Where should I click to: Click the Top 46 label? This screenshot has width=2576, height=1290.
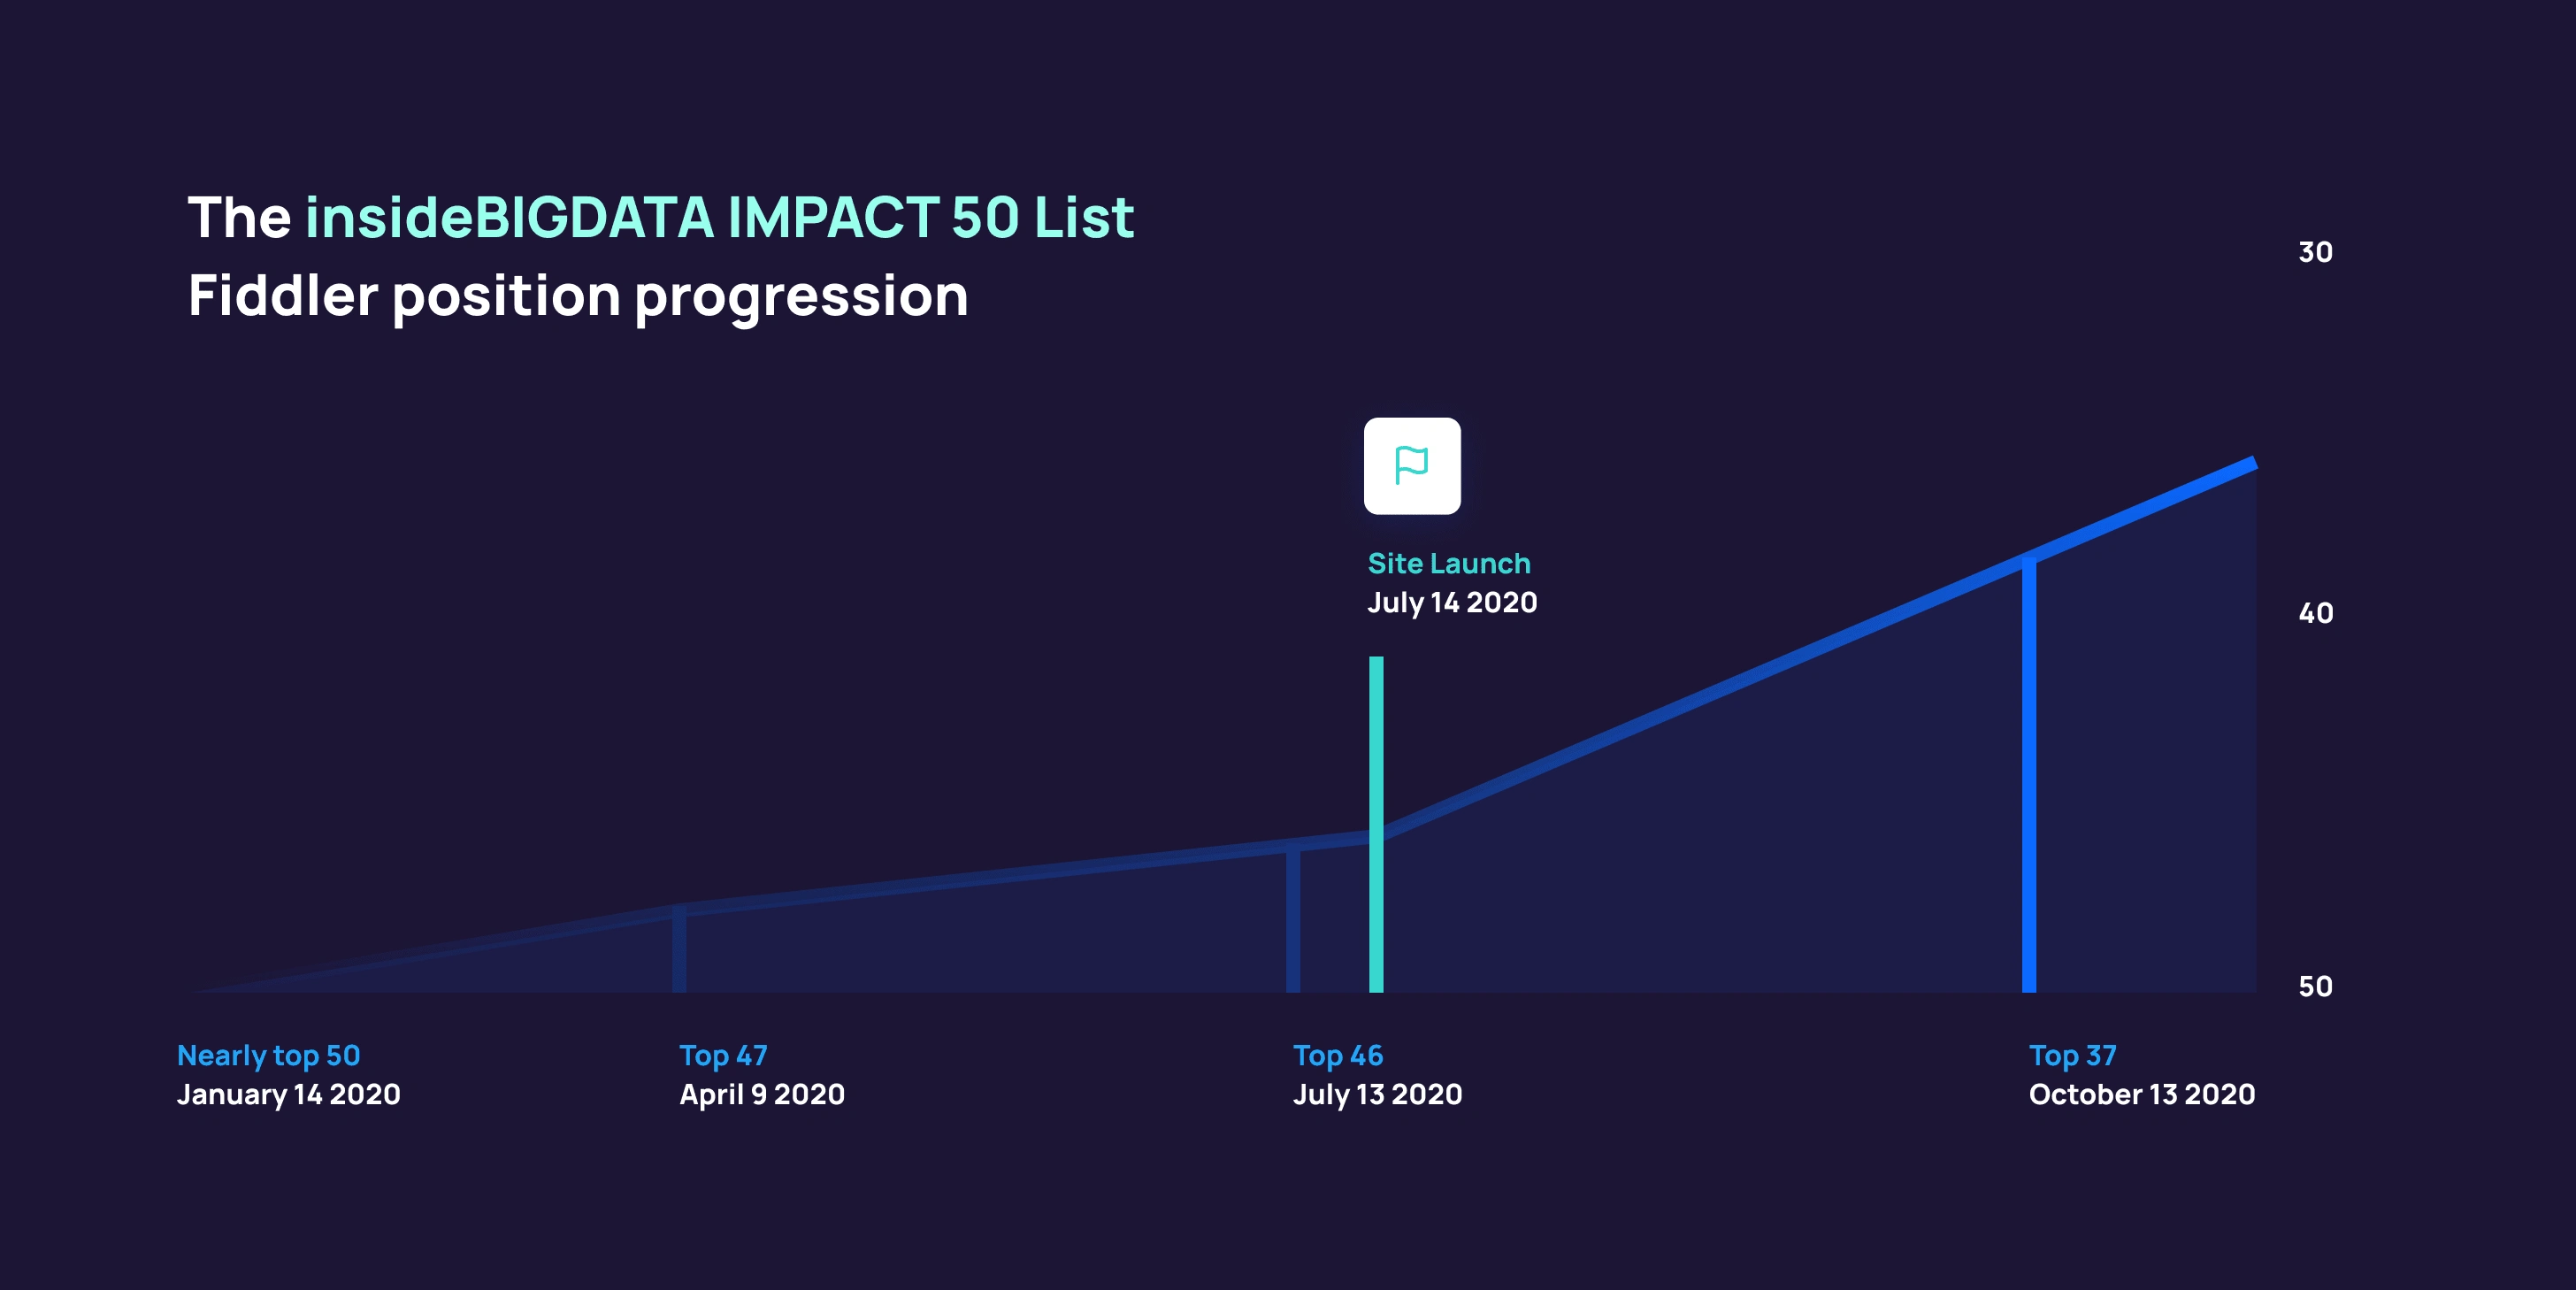coord(1337,1055)
